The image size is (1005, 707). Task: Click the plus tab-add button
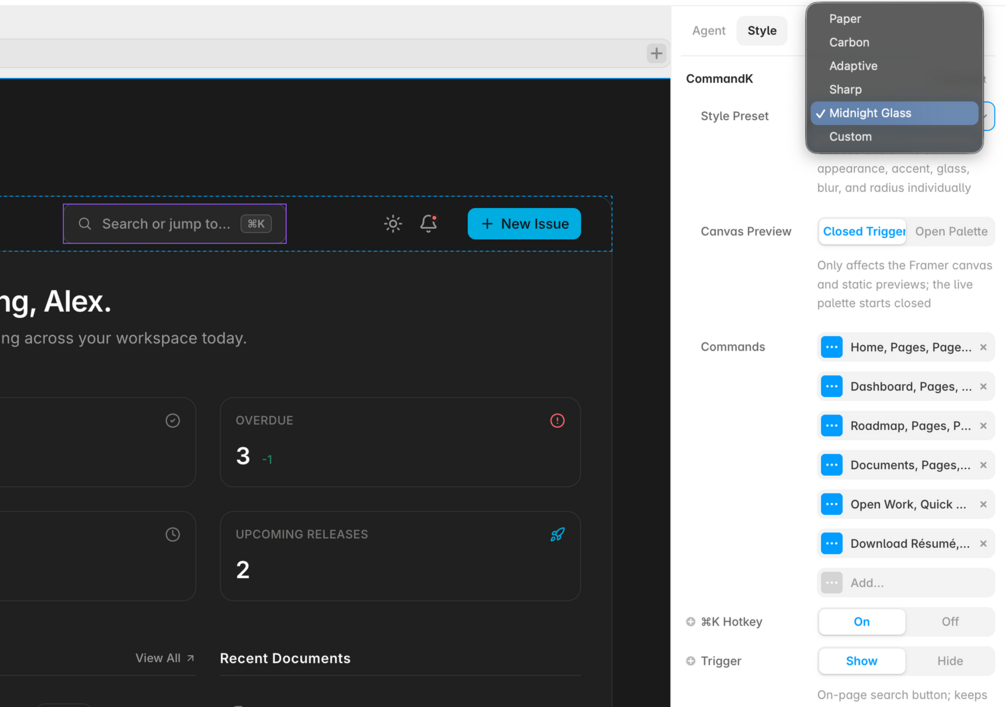[x=656, y=53]
